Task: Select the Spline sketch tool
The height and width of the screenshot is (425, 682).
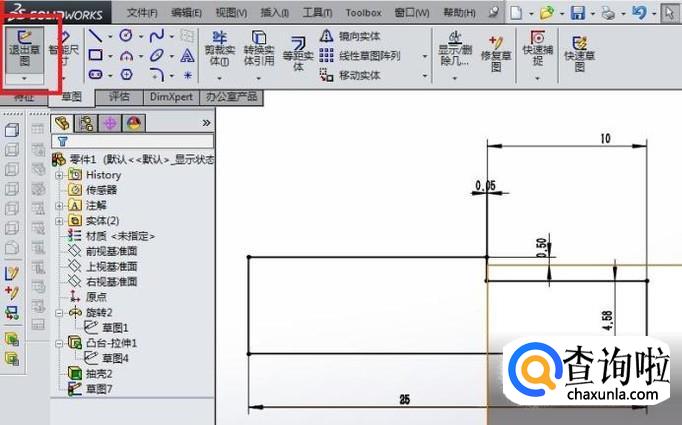Action: 157,36
